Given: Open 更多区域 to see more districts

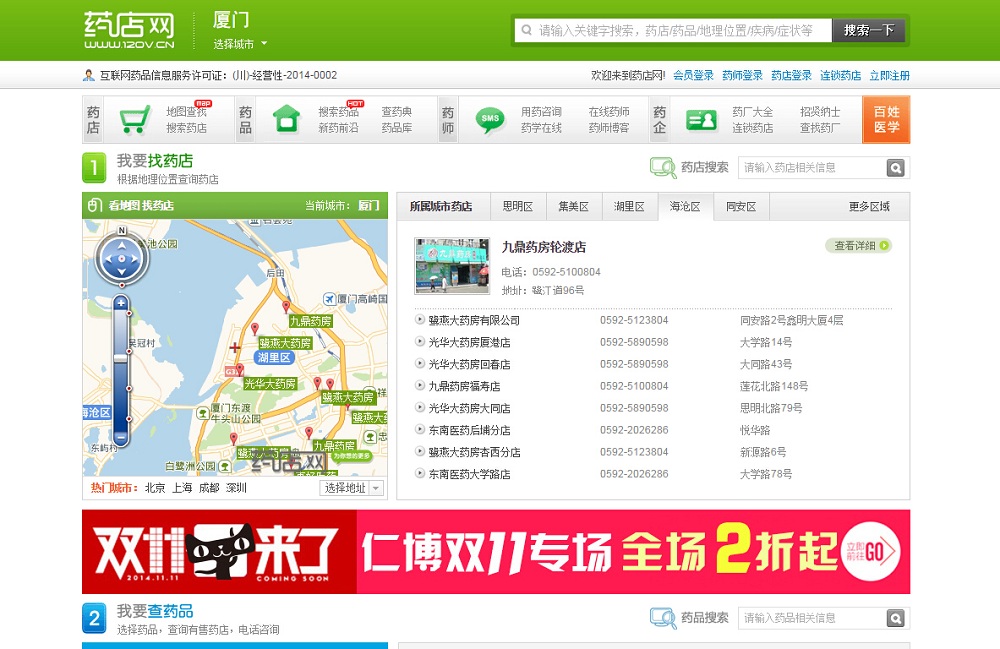Looking at the screenshot, I should tap(869, 207).
